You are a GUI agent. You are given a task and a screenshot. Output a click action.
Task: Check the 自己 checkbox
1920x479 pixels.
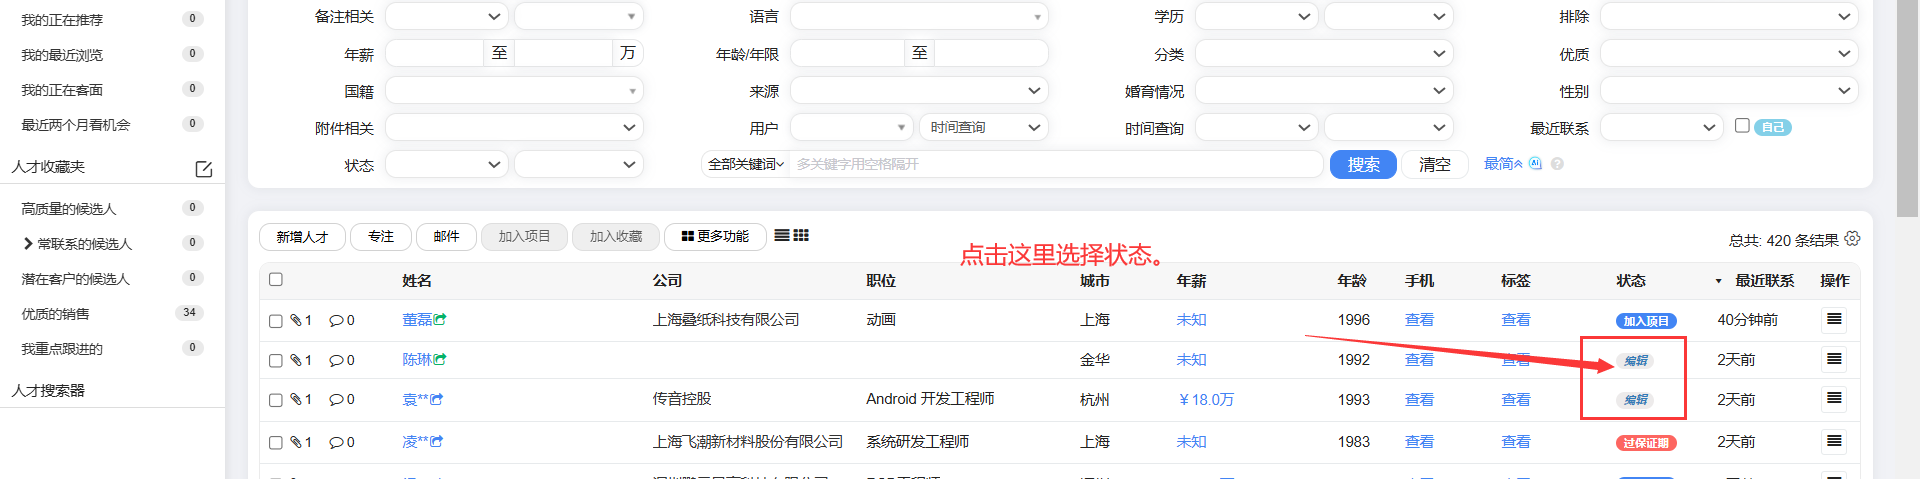point(1742,126)
